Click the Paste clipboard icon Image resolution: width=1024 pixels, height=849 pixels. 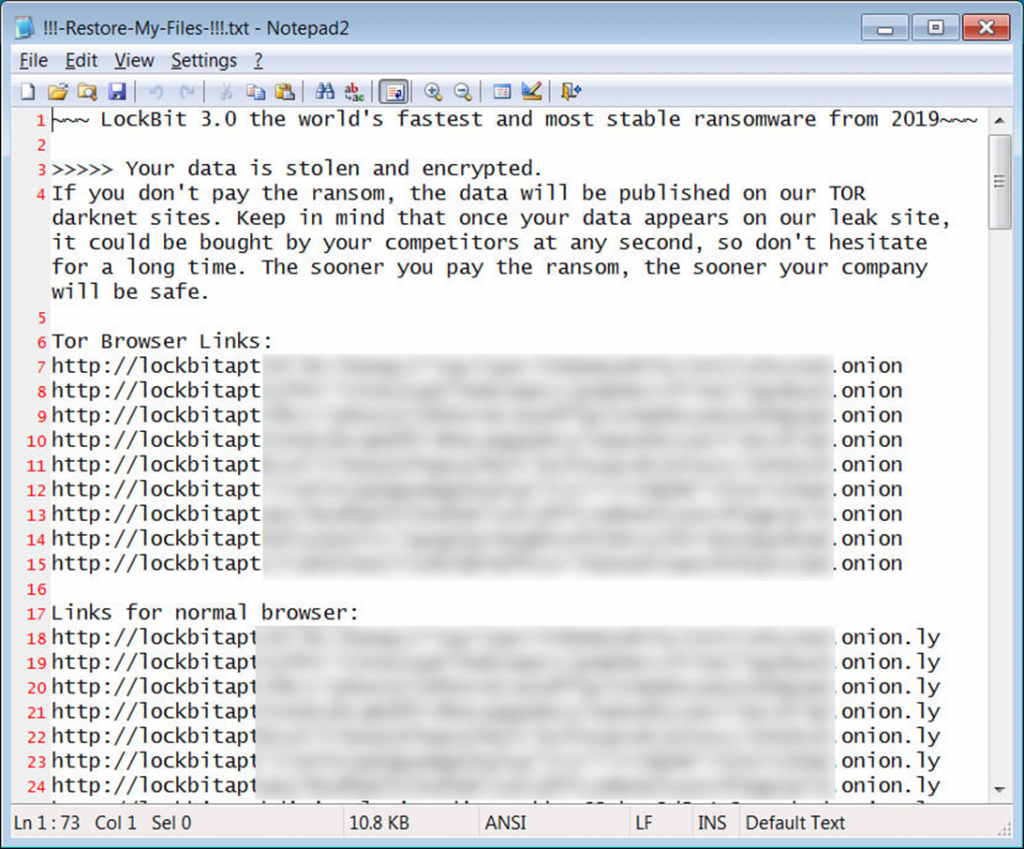[284, 92]
